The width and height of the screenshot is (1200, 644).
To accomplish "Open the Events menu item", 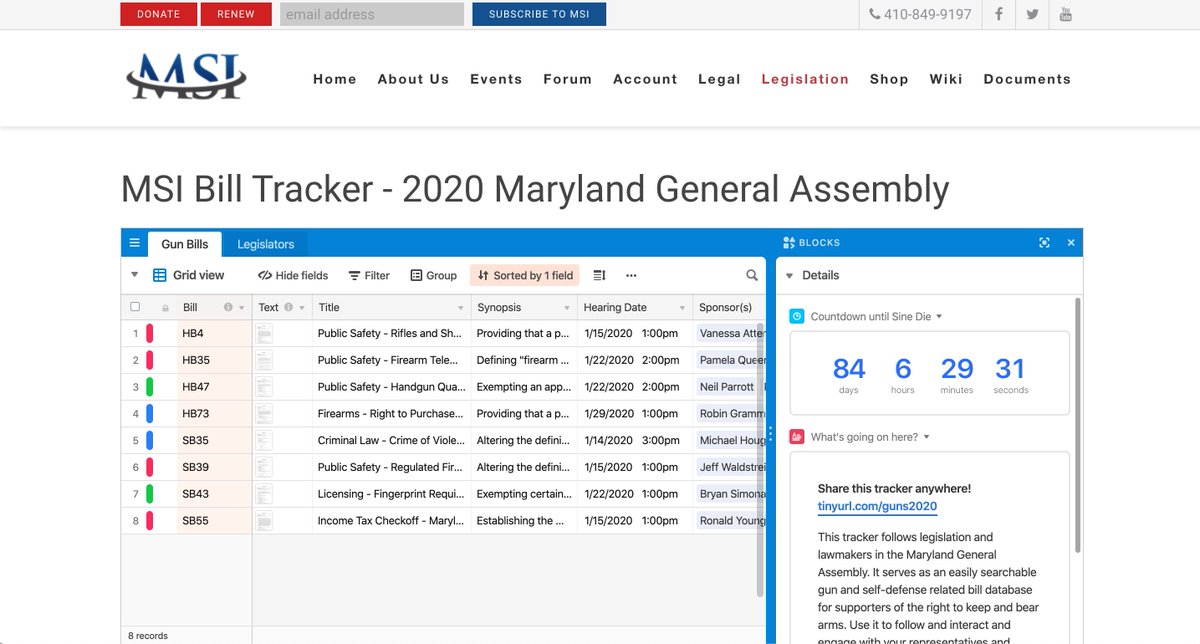I will [x=496, y=79].
